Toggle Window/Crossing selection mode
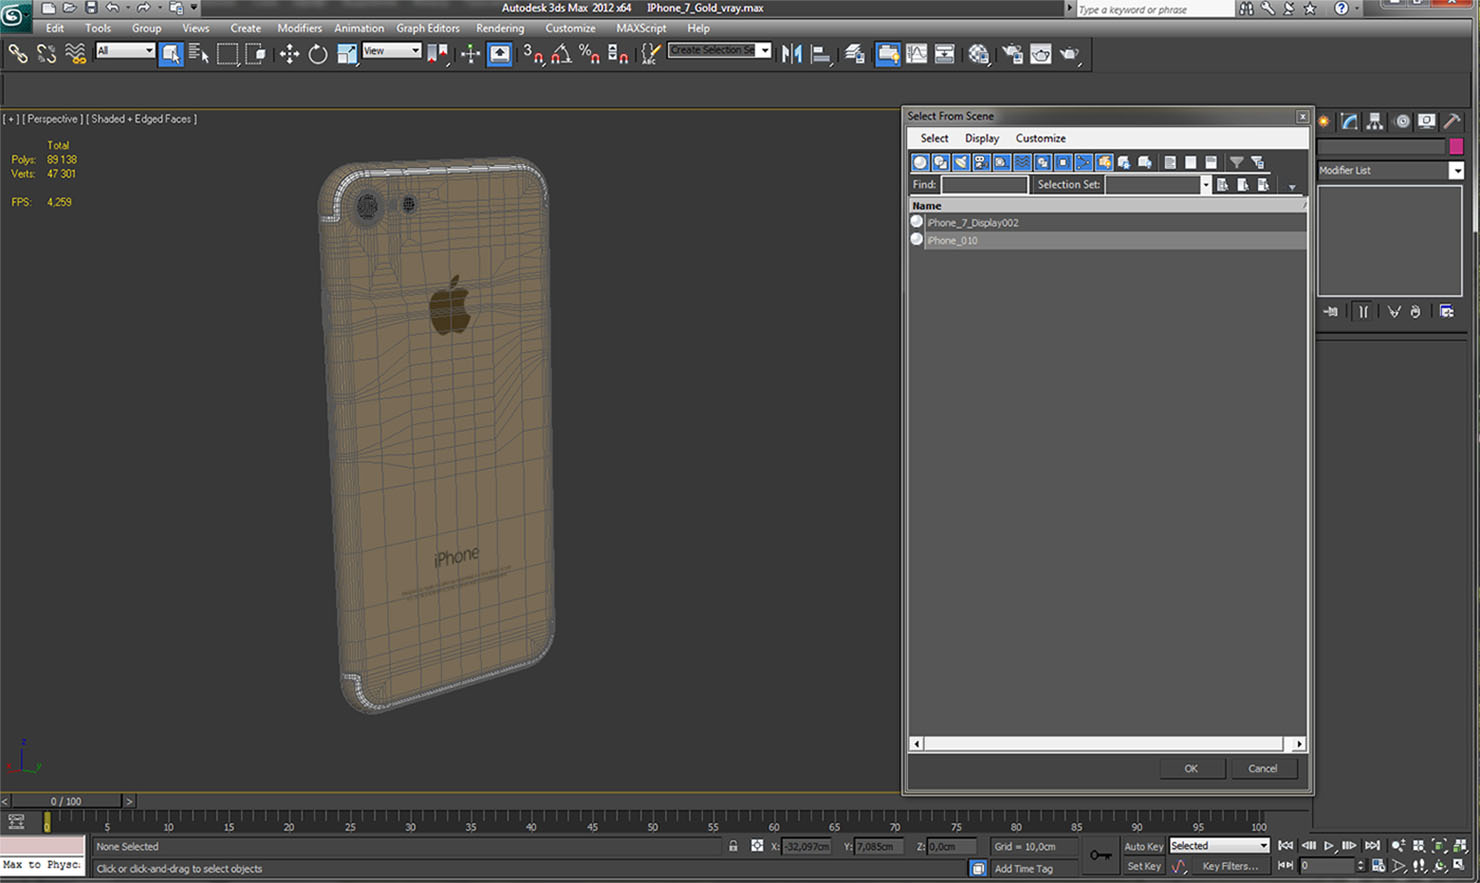This screenshot has width=1480, height=883. coord(255,54)
